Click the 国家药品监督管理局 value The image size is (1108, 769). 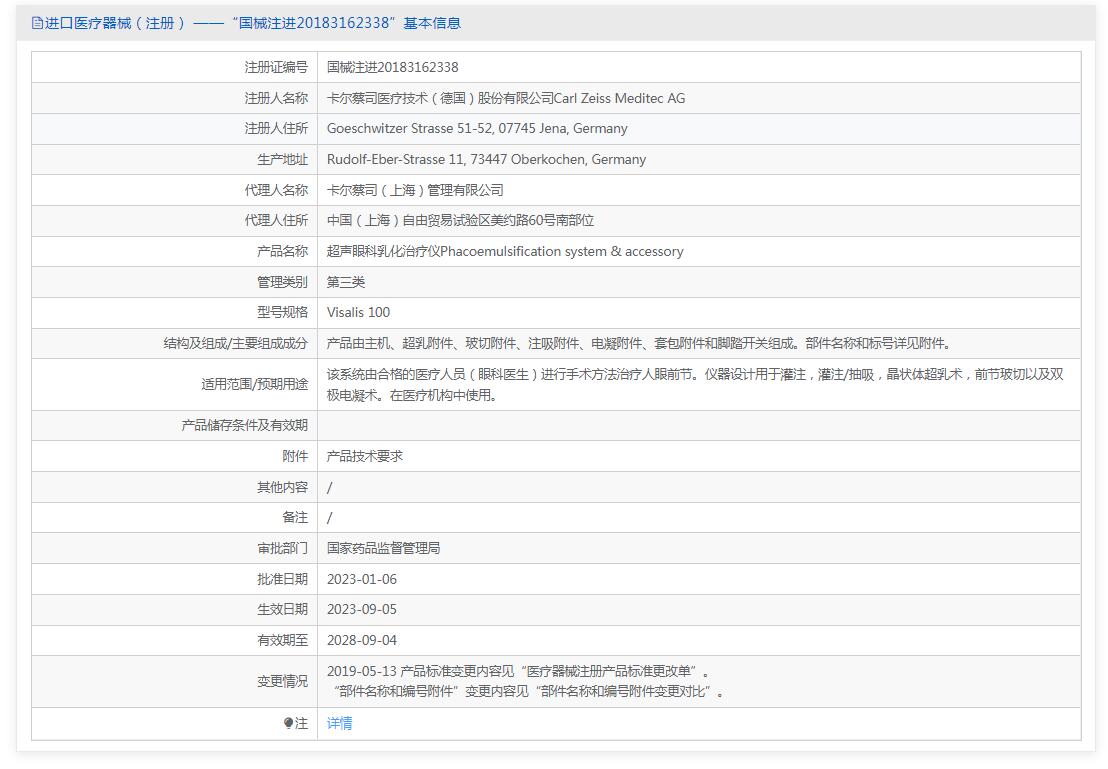point(383,548)
